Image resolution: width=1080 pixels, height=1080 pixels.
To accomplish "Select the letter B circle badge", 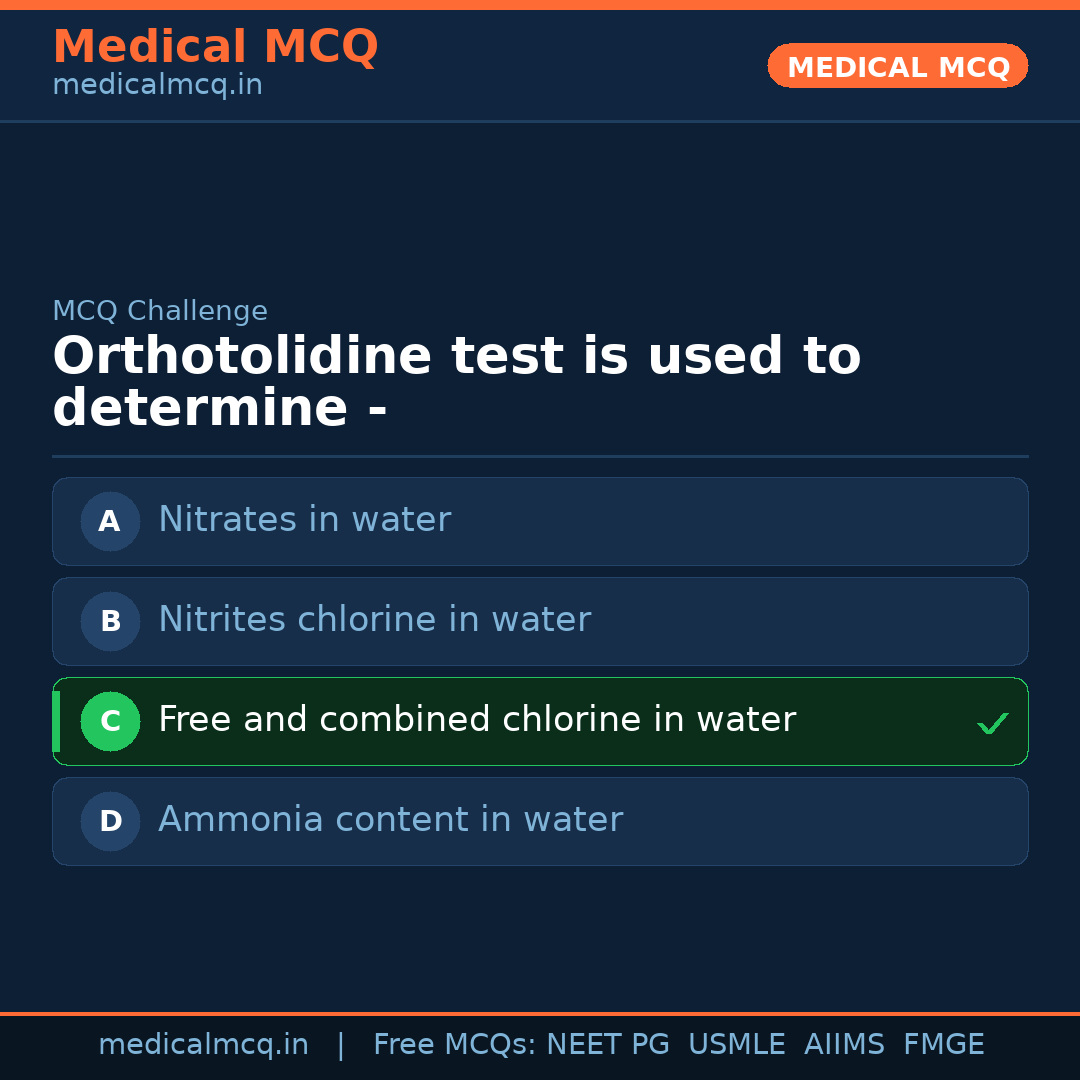I will click(110, 621).
